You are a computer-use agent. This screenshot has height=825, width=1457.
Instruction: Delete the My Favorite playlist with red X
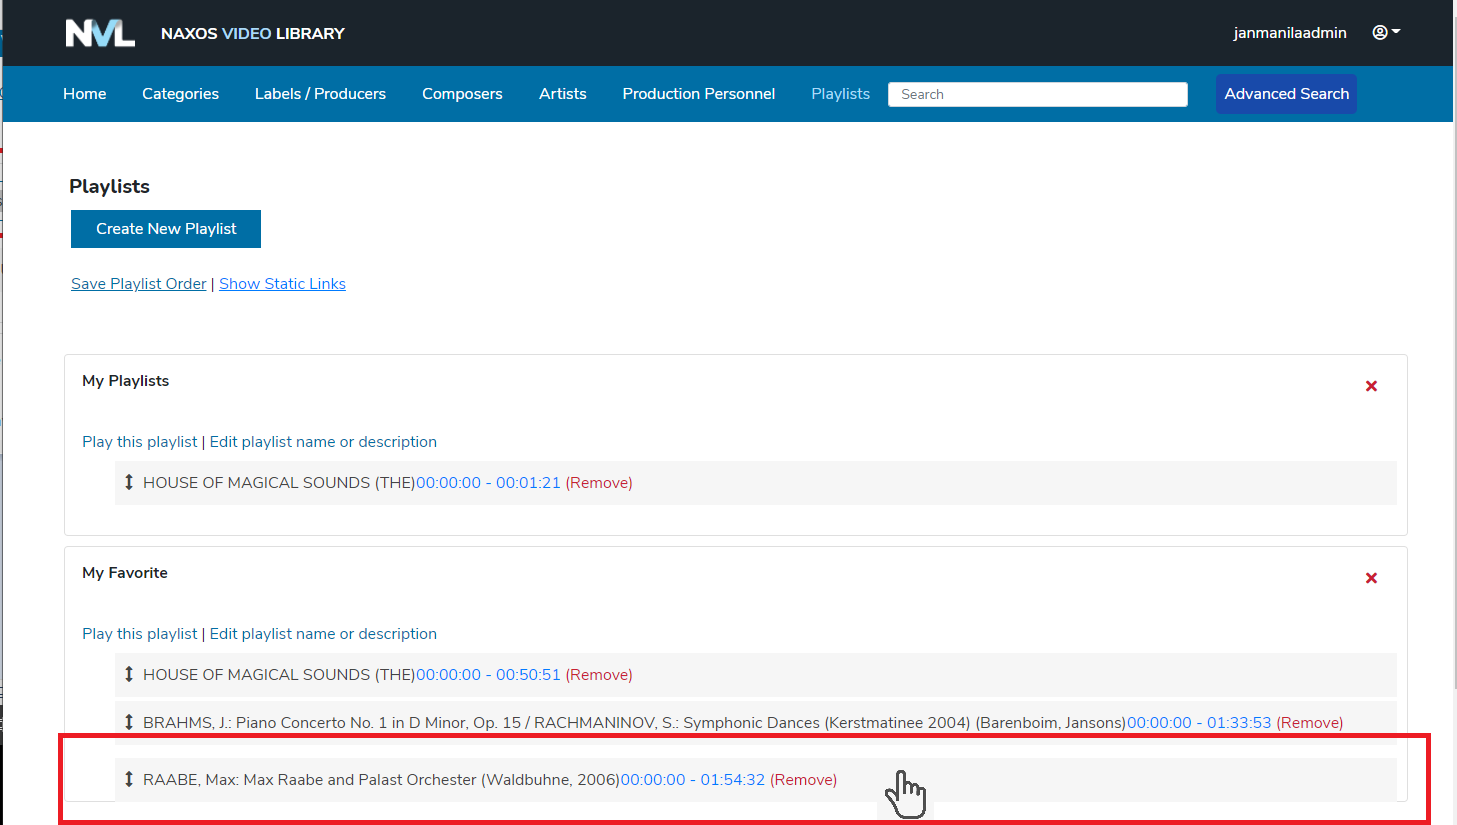pos(1371,578)
